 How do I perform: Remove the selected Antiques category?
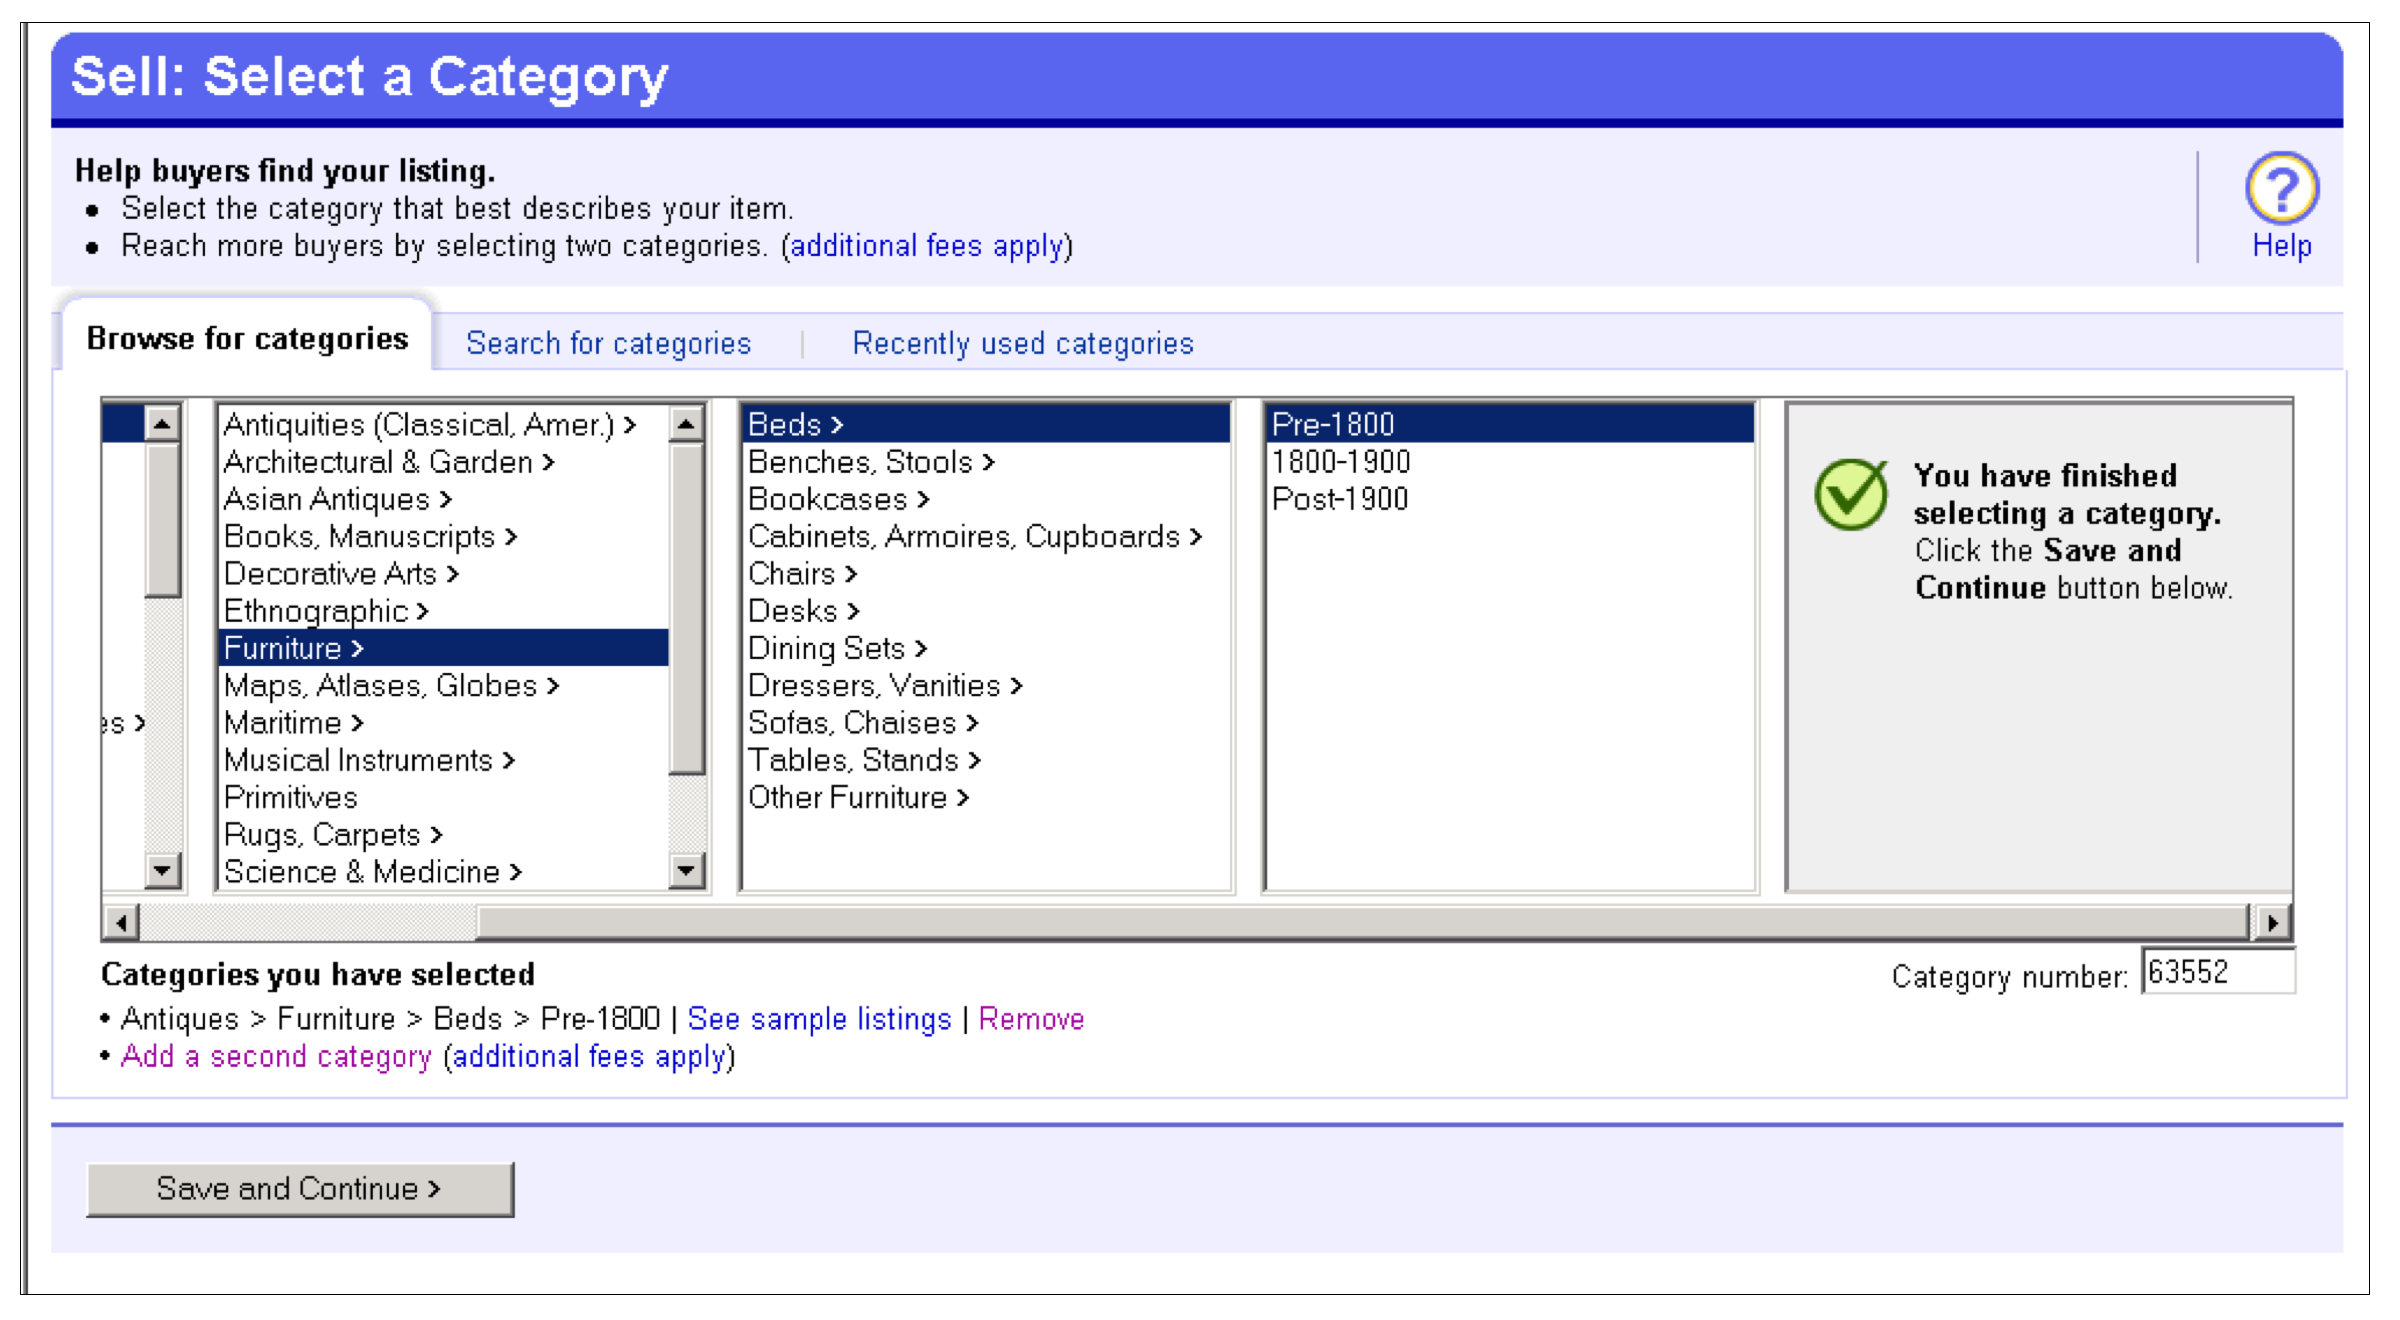click(1031, 1018)
